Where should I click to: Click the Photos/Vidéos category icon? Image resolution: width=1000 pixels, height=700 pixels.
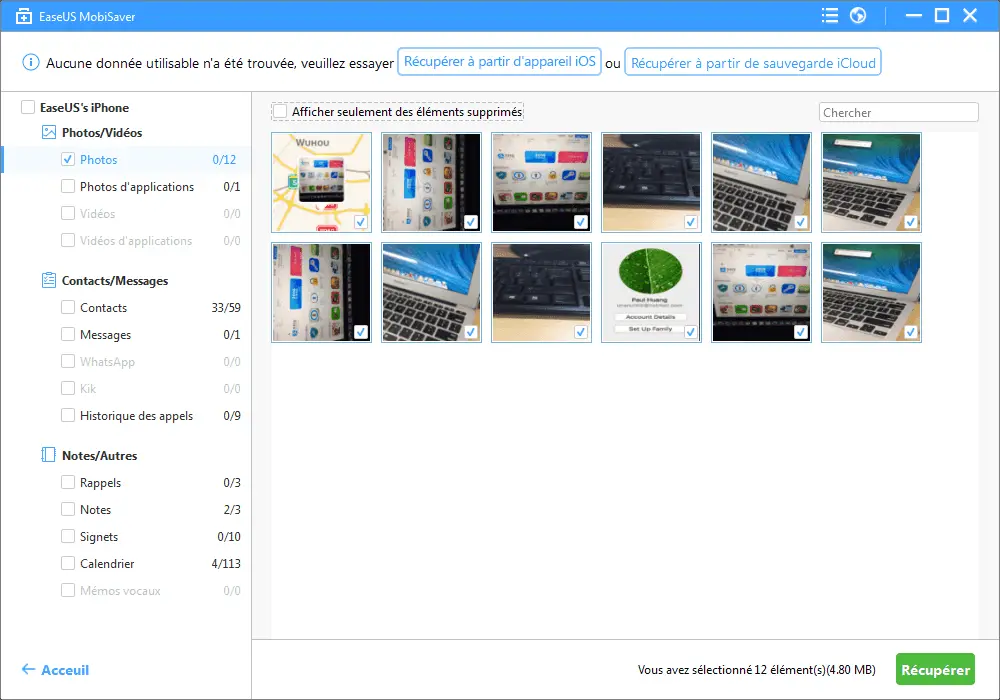(x=48, y=132)
